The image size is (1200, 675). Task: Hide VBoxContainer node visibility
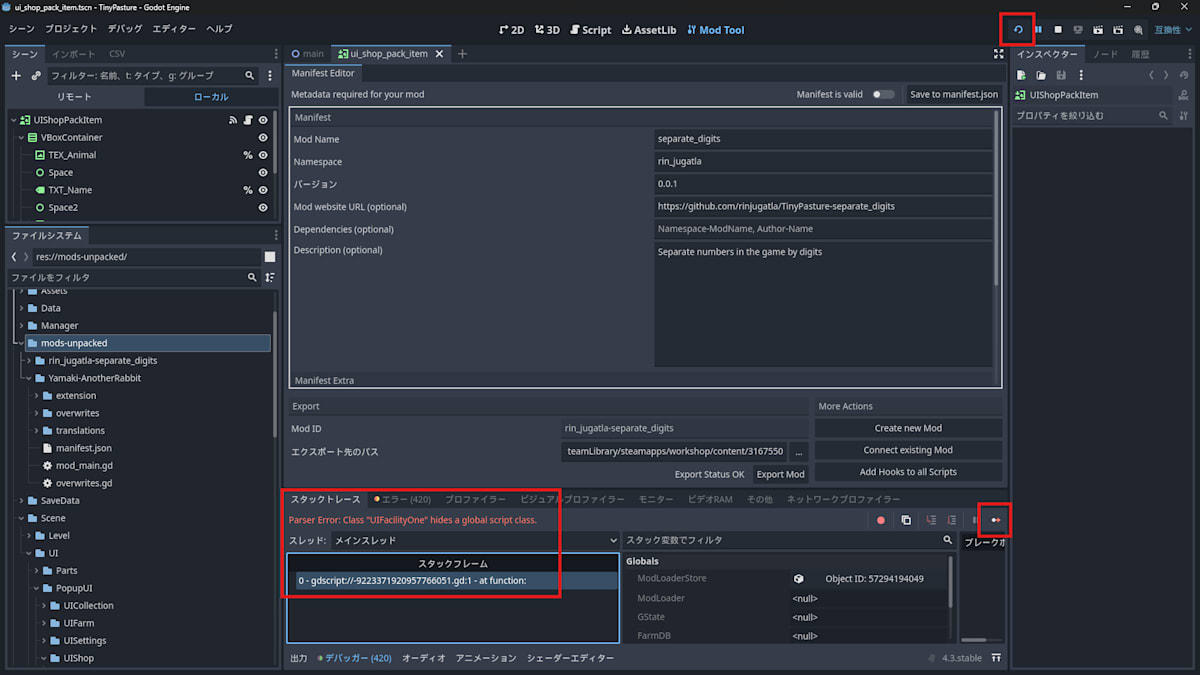(x=263, y=137)
